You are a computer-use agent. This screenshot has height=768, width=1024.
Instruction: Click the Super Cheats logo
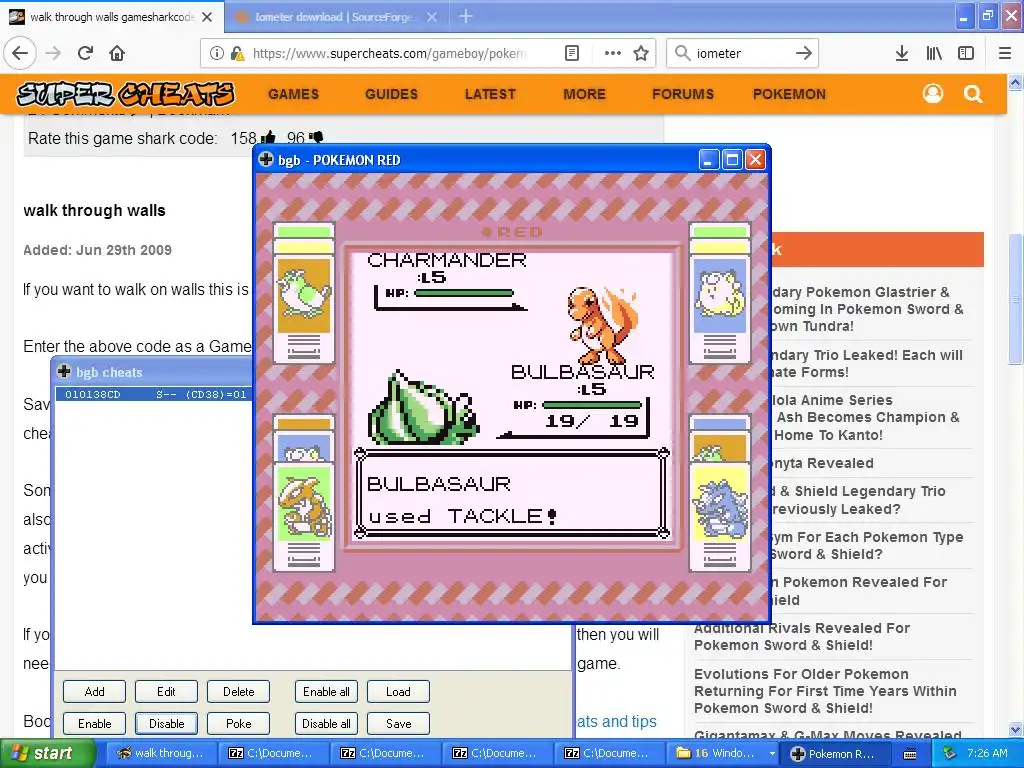(125, 94)
